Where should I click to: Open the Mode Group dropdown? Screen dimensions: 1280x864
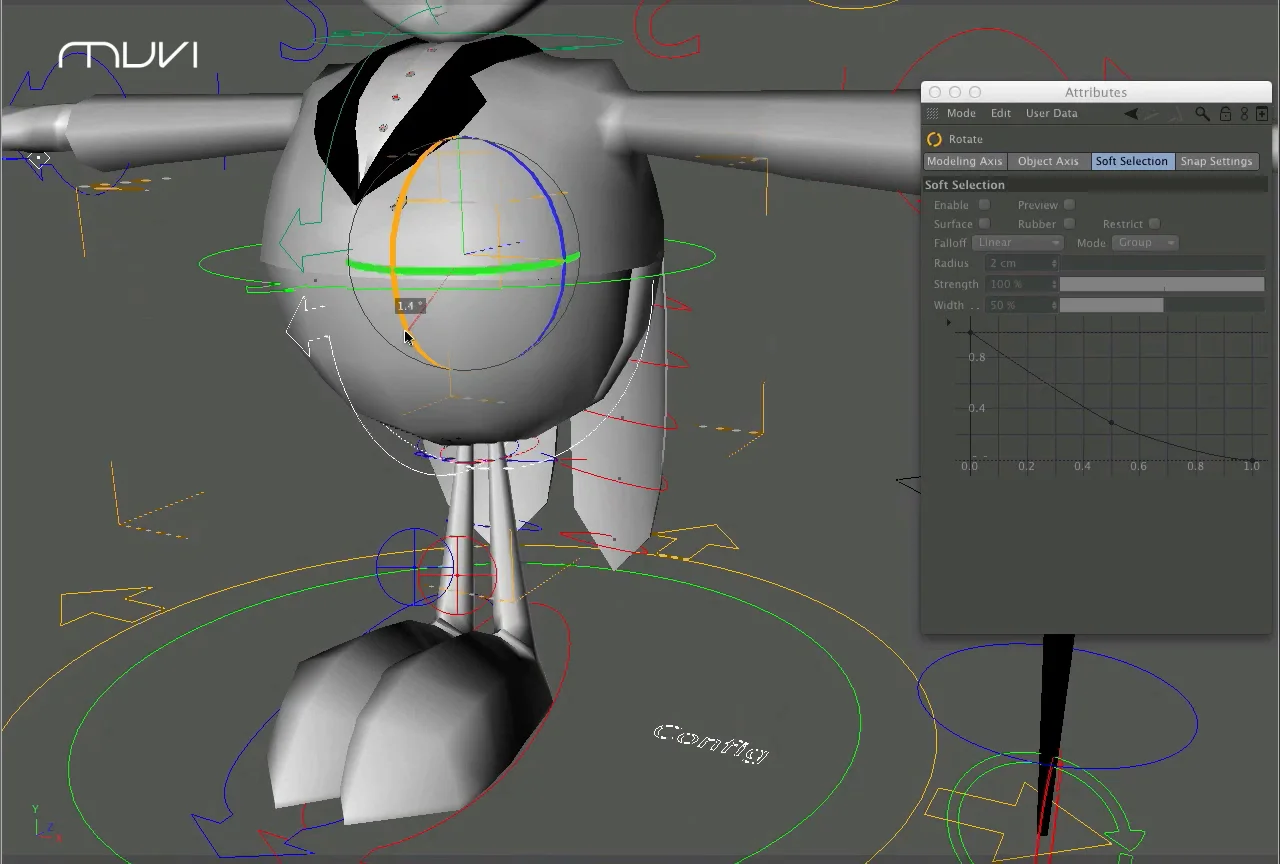point(1145,243)
